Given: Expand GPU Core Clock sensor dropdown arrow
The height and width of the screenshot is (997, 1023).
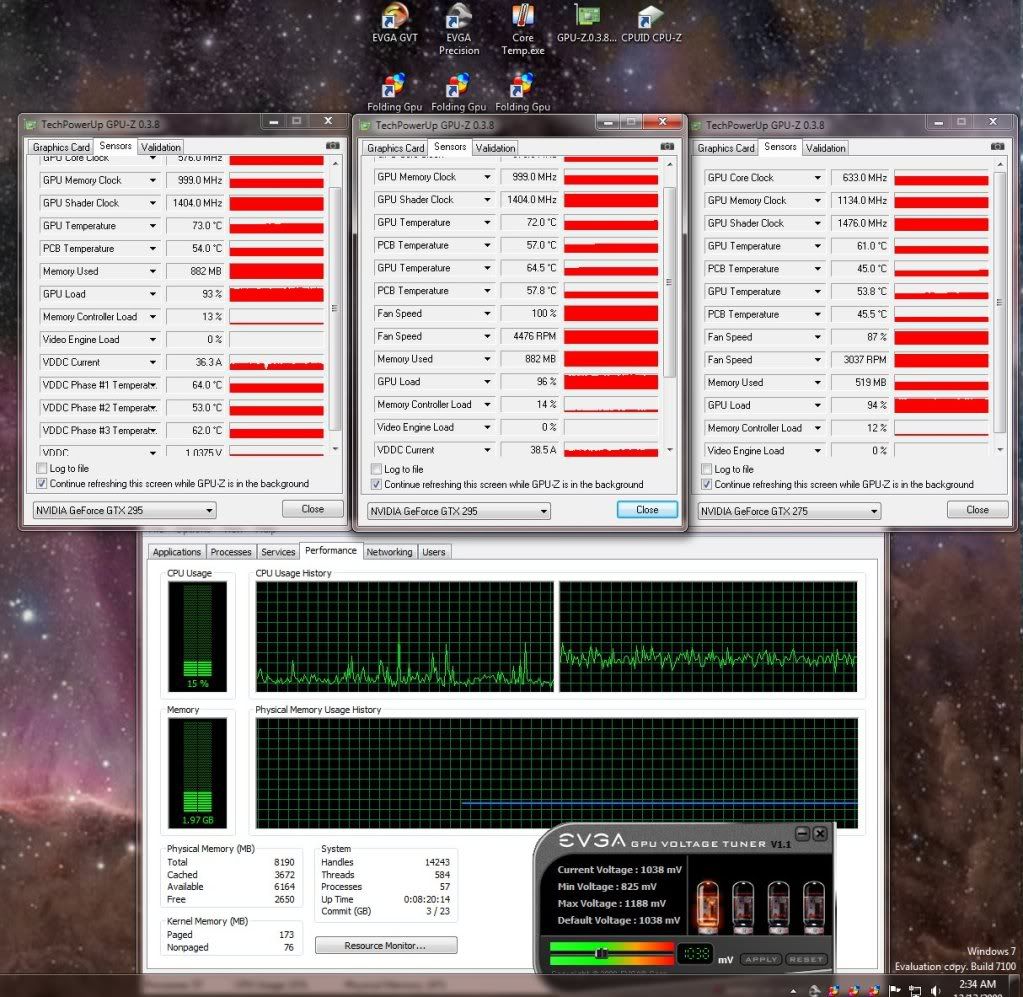Looking at the screenshot, I should [819, 178].
